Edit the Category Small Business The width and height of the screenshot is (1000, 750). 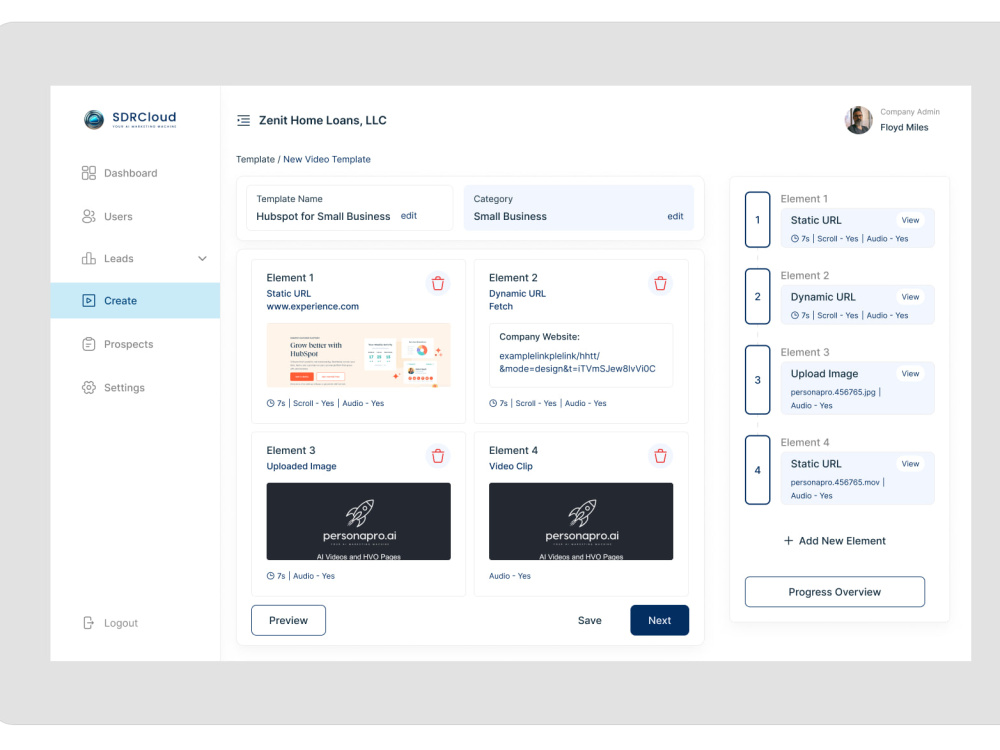click(x=675, y=217)
